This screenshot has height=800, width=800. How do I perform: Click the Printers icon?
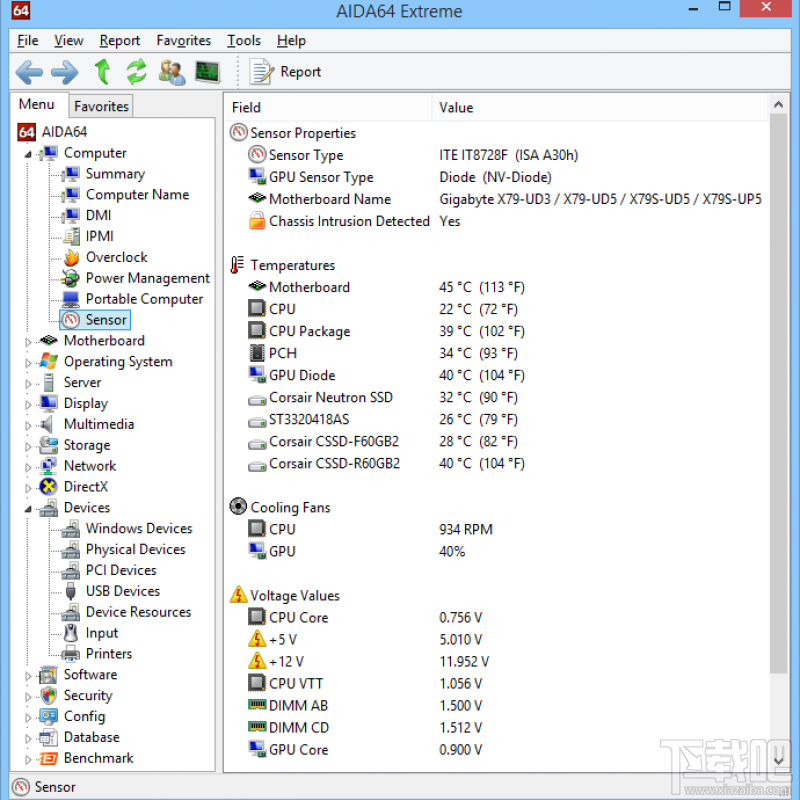(70, 654)
